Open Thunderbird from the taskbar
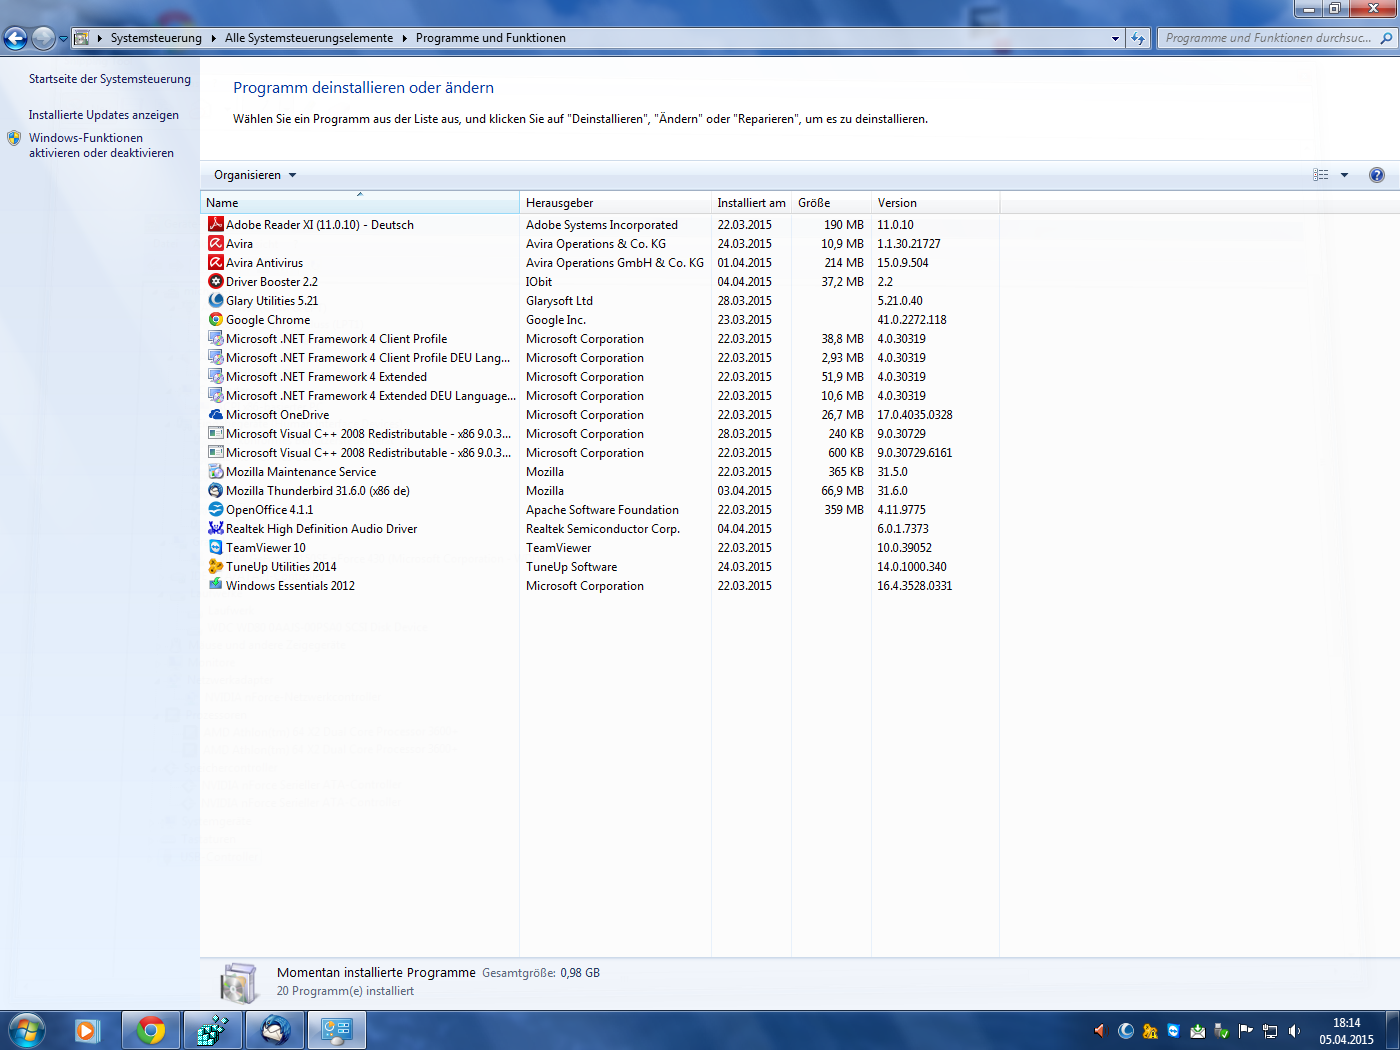Image resolution: width=1400 pixels, height=1050 pixels. [x=275, y=1030]
